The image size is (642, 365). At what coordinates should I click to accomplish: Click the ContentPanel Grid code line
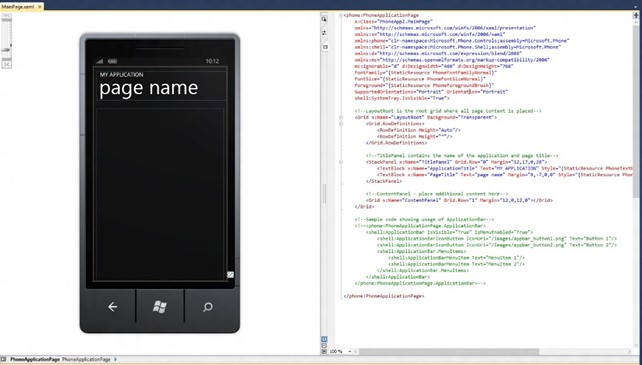pyautogui.click(x=459, y=200)
